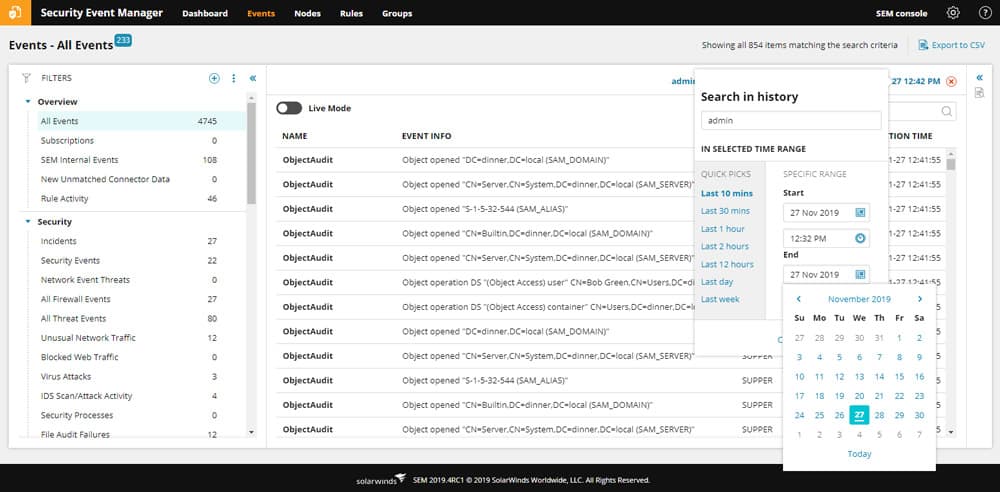Click Today in the calendar

click(859, 454)
